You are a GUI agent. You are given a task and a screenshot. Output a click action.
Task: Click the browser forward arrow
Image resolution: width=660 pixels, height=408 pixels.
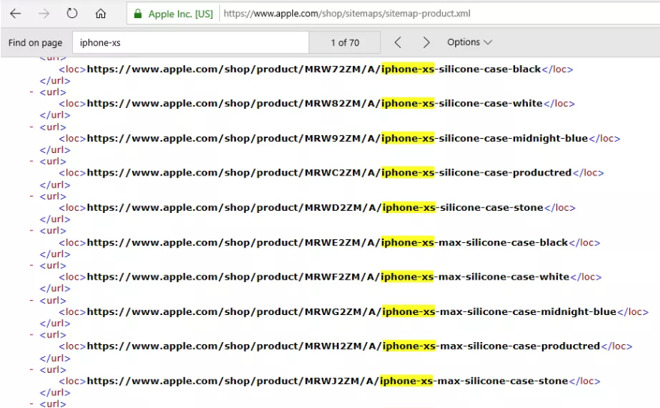click(x=44, y=13)
